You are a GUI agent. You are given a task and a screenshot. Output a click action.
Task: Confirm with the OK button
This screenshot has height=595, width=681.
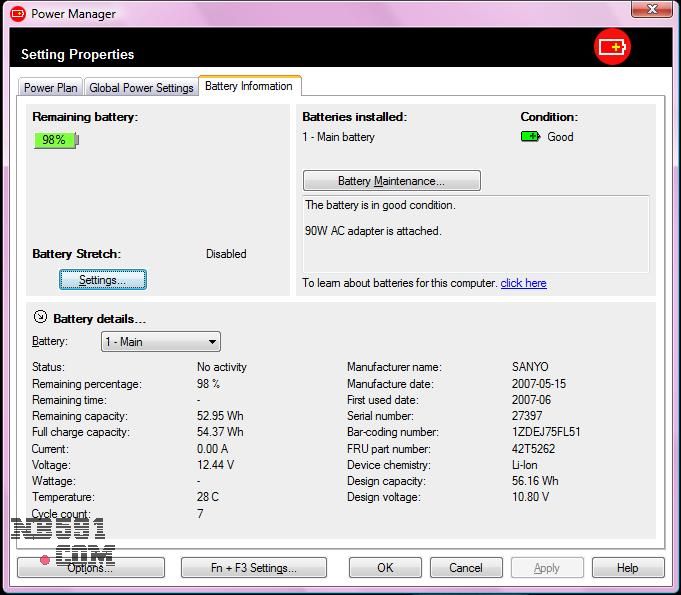385,568
